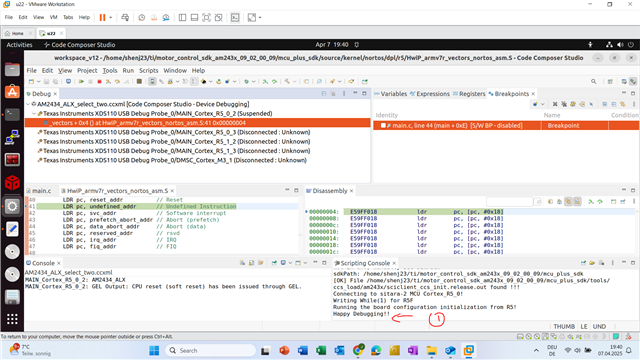The height and width of the screenshot is (360, 640).
Task: Click the Clear Console icon in Console view
Action: pos(242,263)
